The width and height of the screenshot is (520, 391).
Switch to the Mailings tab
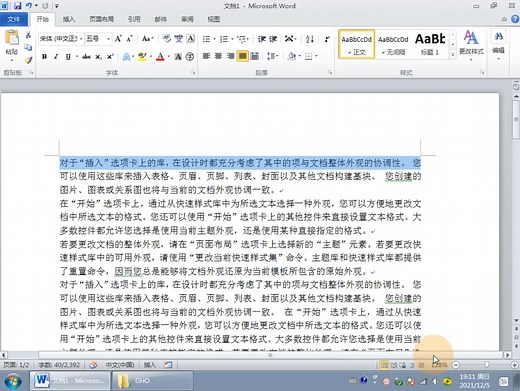tap(161, 19)
